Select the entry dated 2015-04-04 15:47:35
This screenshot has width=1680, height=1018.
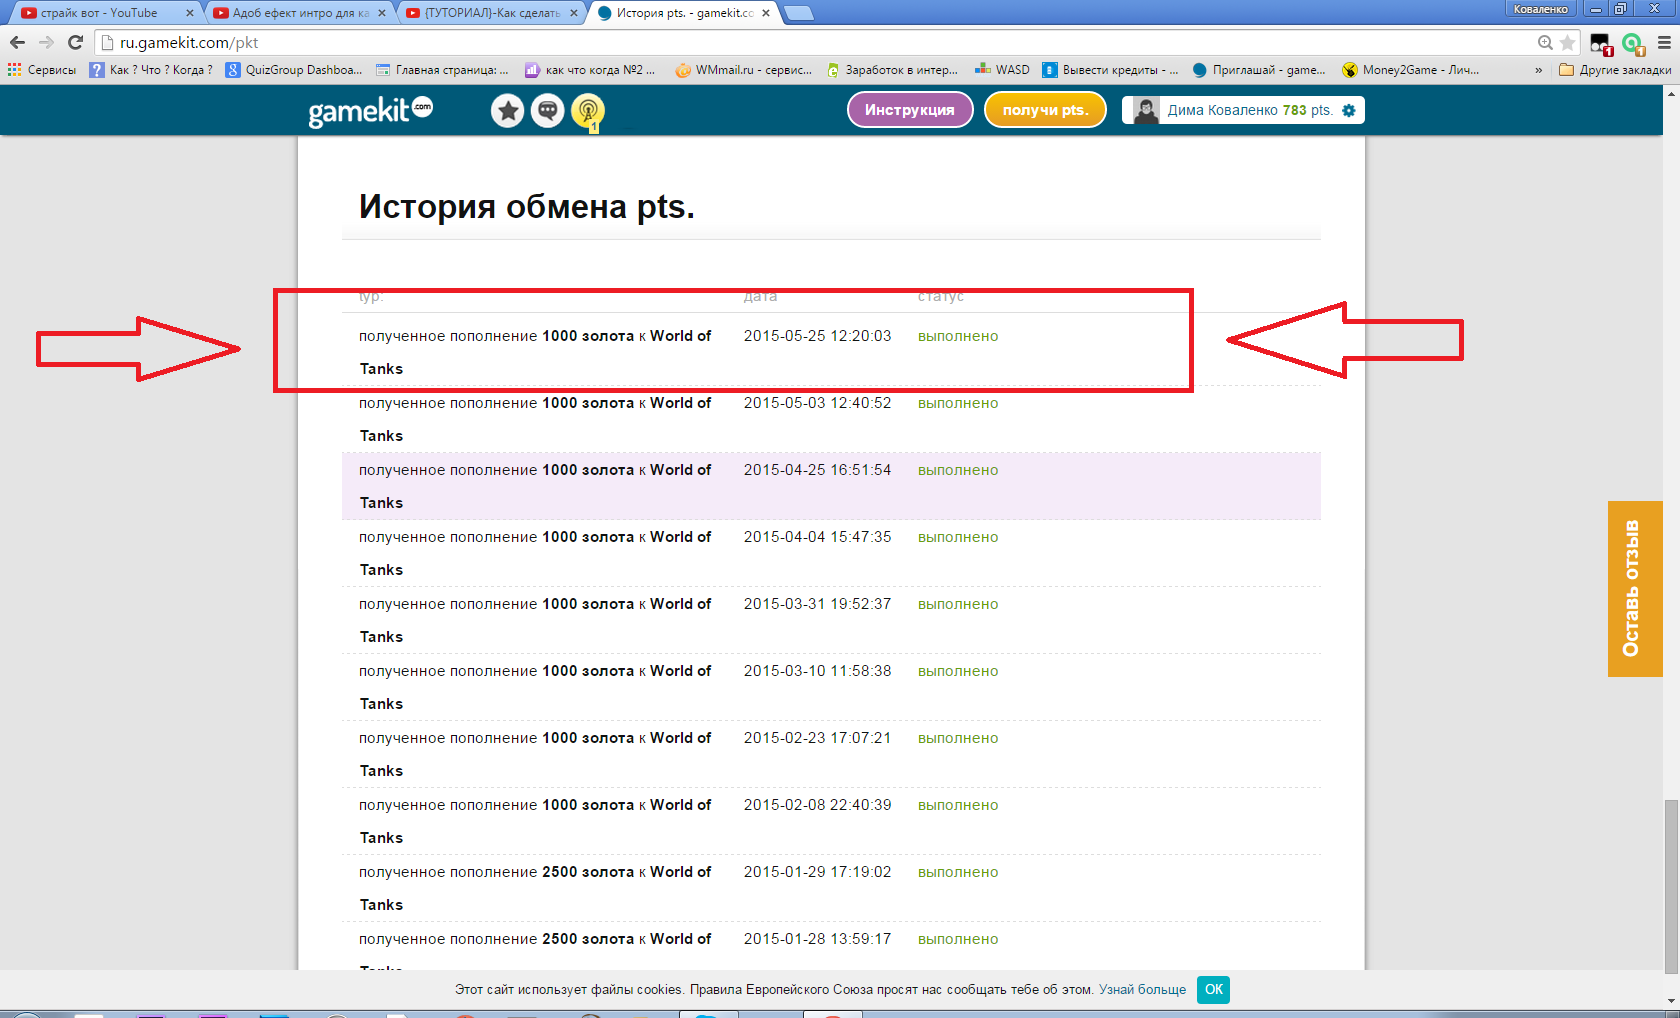831,553
